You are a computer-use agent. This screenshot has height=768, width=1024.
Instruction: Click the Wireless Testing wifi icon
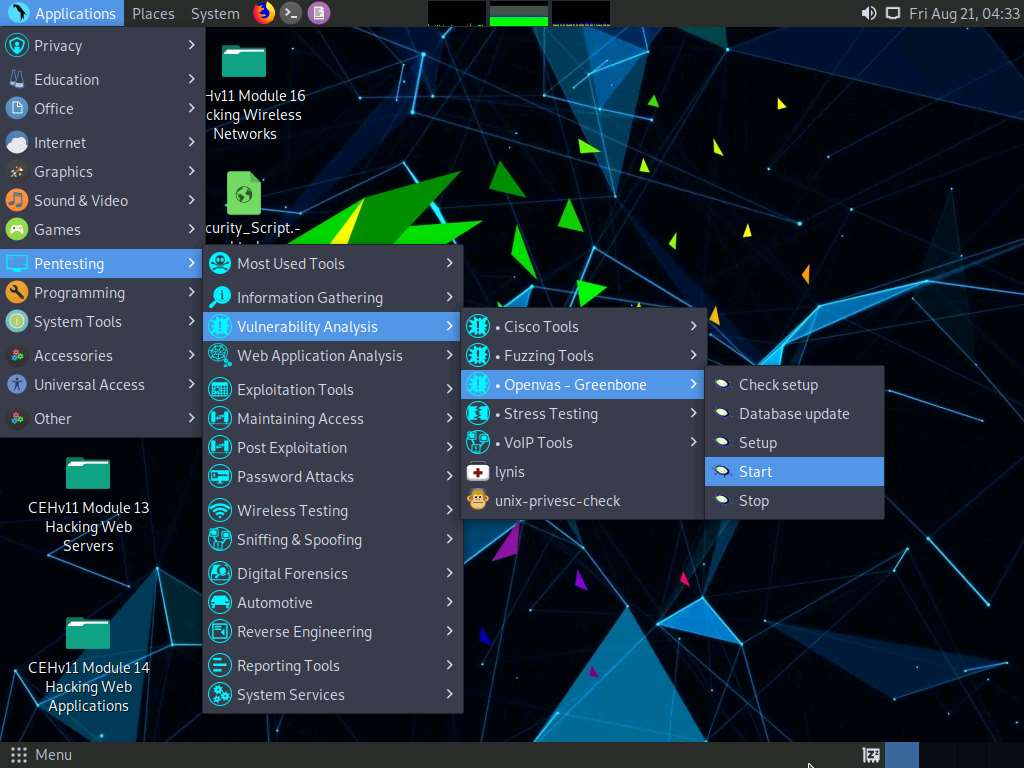point(220,510)
